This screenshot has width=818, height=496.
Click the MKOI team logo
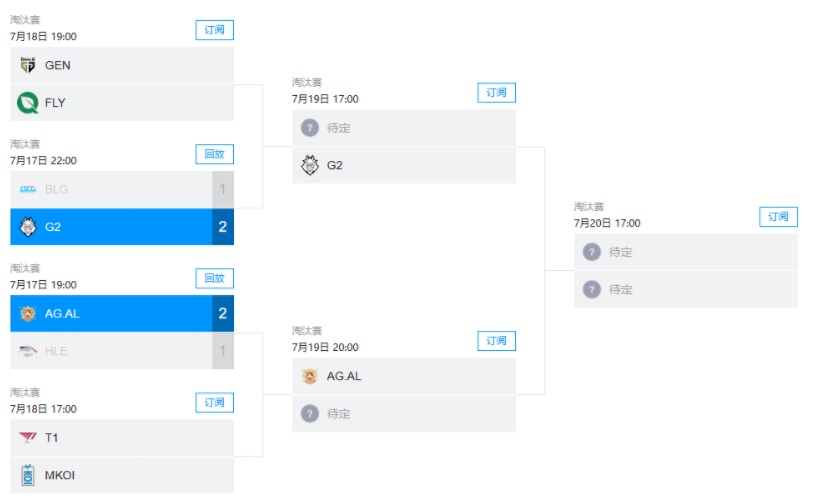click(x=28, y=475)
